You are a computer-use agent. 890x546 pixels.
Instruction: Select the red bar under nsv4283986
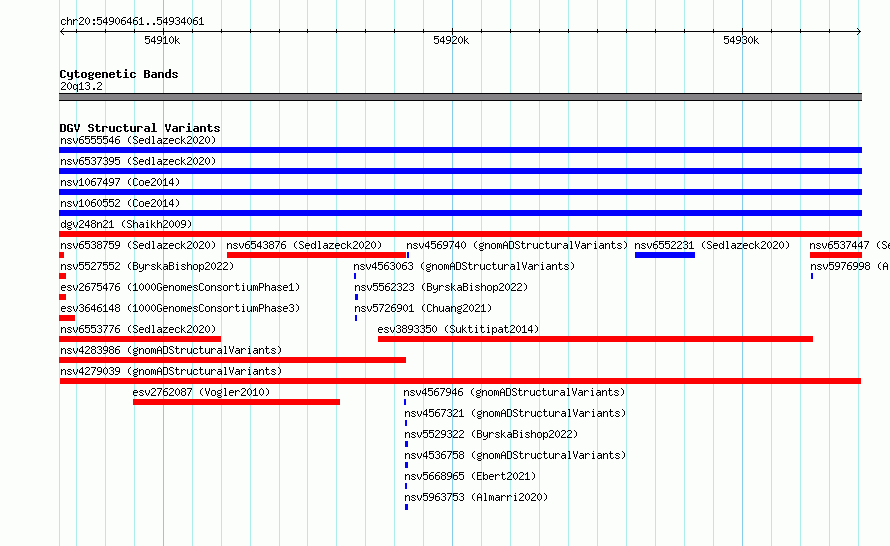232,360
